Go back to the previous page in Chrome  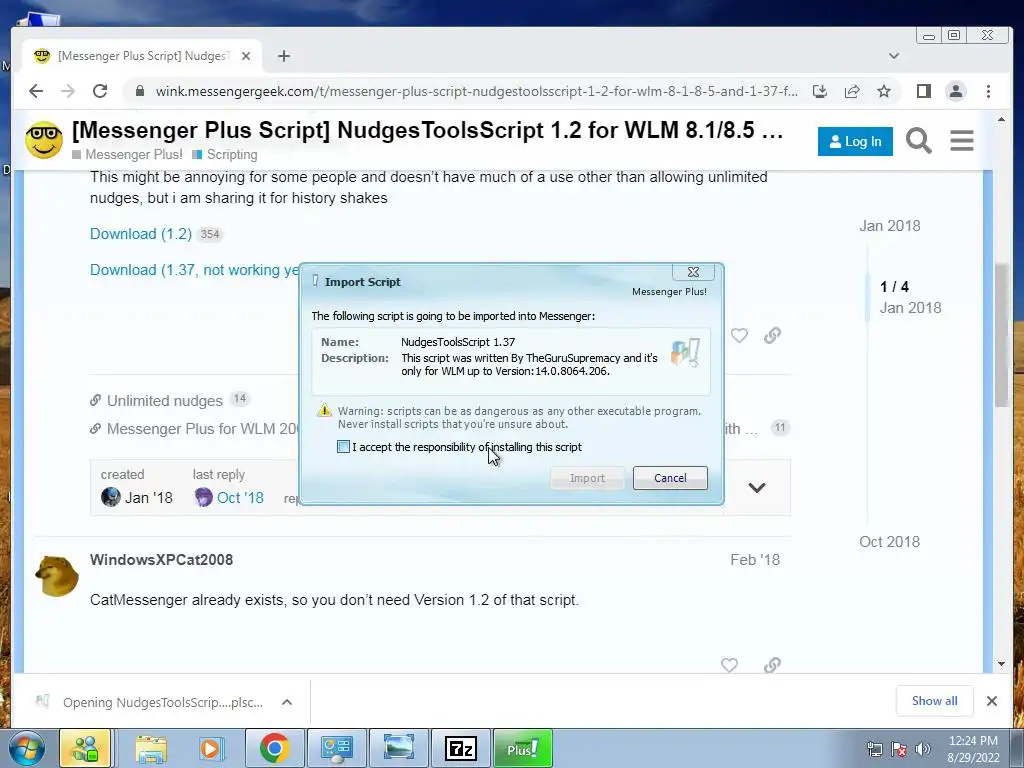tap(36, 91)
